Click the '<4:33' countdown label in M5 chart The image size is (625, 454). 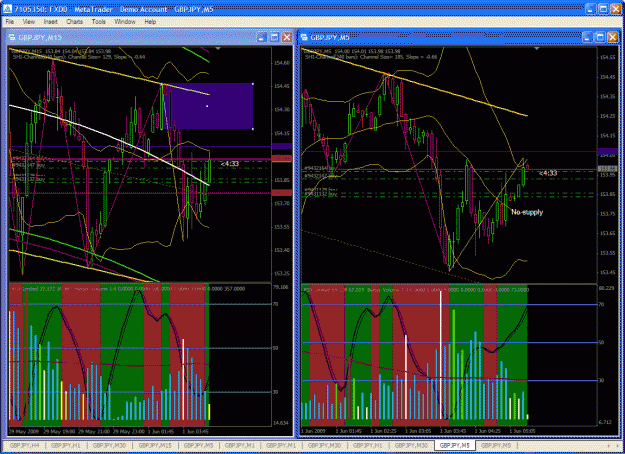[548, 173]
